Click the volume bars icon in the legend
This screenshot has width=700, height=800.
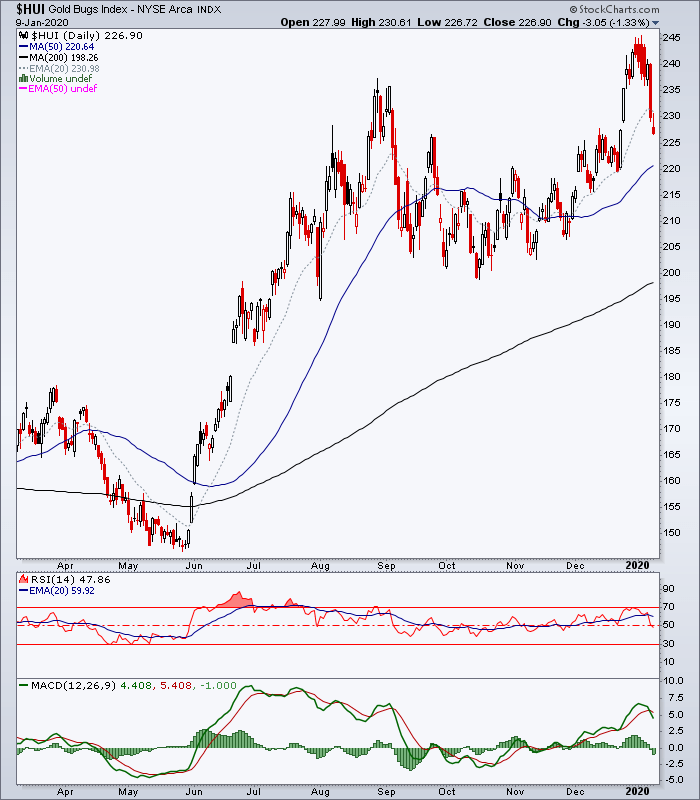point(23,79)
